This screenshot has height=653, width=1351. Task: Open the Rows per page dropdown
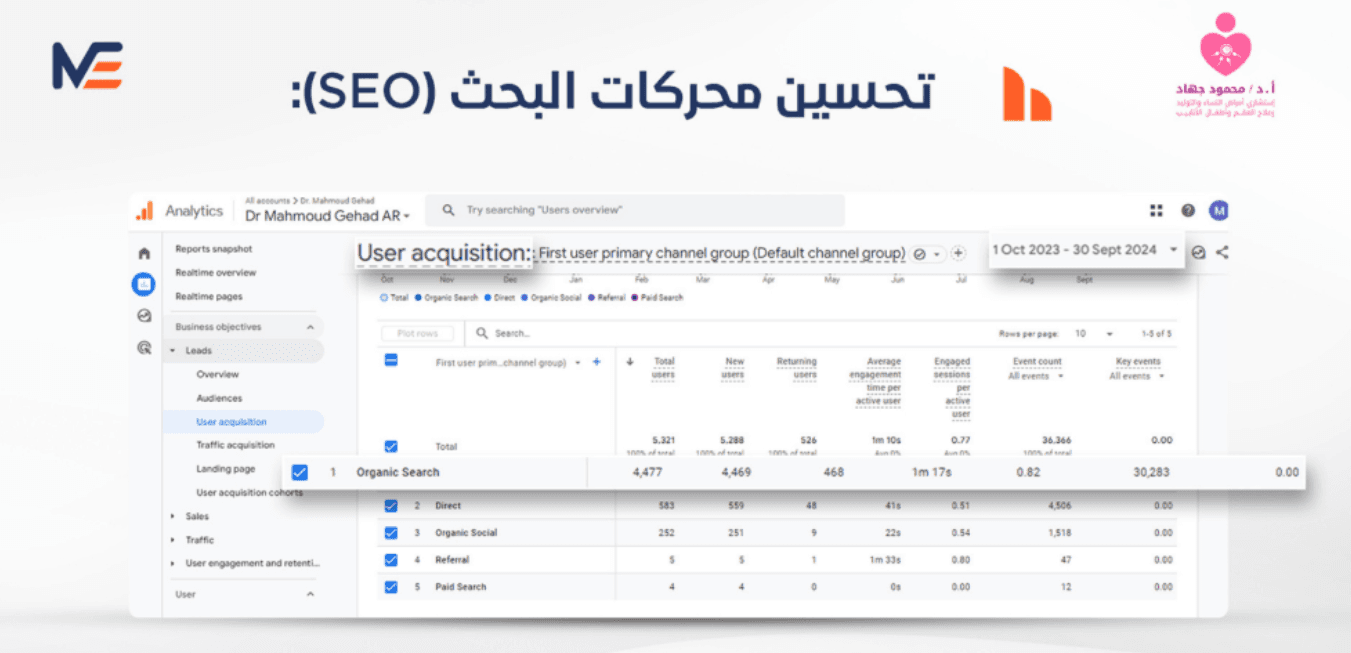pyautogui.click(x=1094, y=333)
